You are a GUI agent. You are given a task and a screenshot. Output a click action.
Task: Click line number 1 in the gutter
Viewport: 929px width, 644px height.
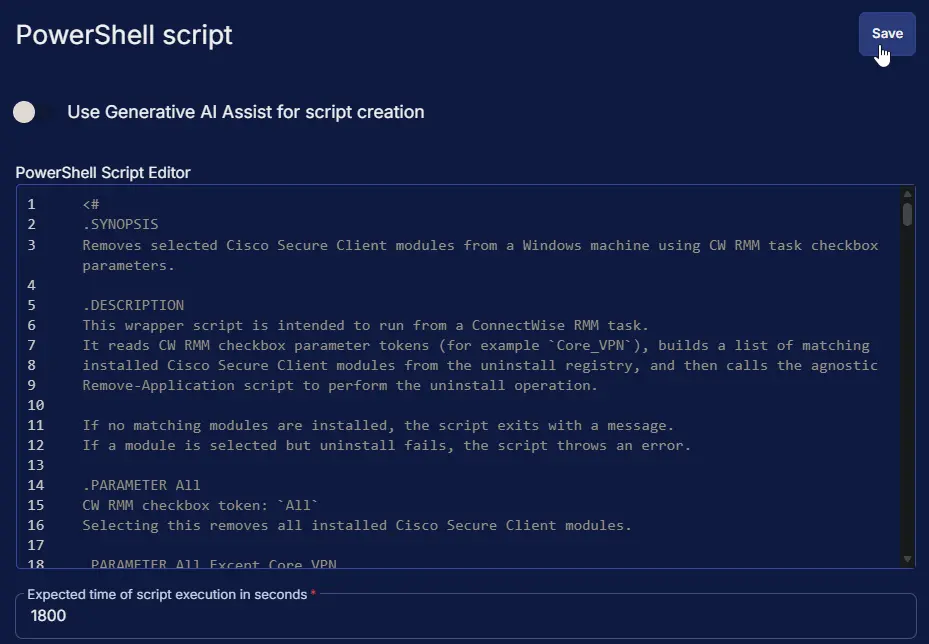point(31,205)
